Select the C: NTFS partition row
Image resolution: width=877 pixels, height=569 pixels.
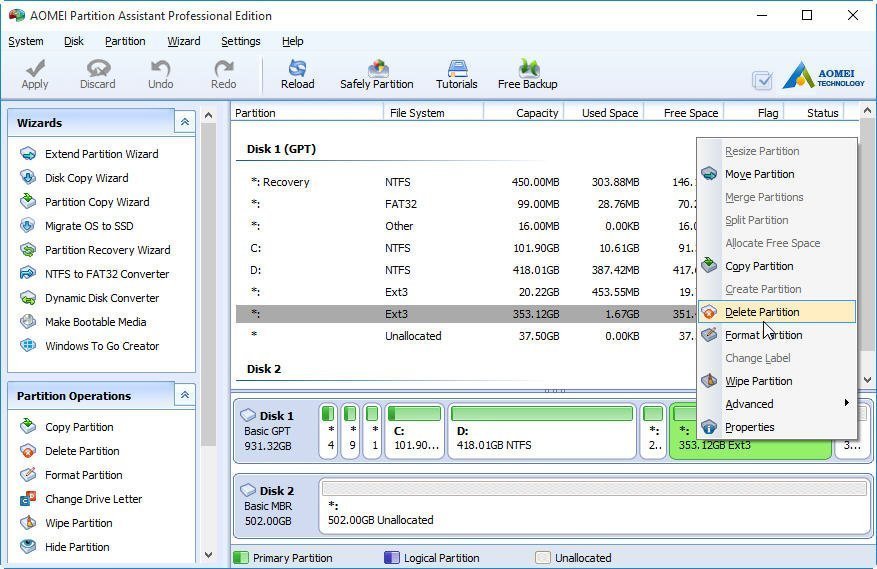point(466,248)
